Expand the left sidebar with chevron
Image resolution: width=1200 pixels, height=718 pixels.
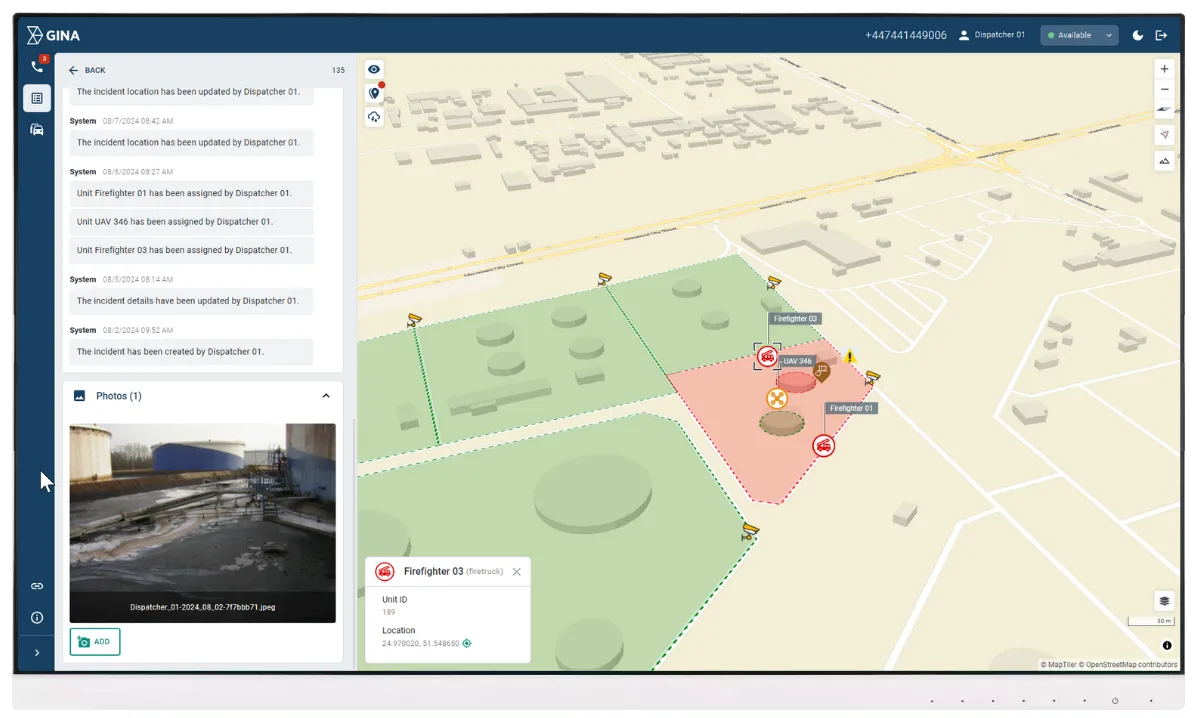tap(37, 653)
